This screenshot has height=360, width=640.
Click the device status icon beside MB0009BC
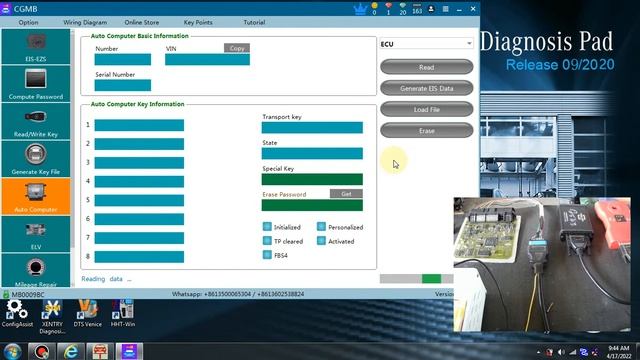click(x=6, y=294)
